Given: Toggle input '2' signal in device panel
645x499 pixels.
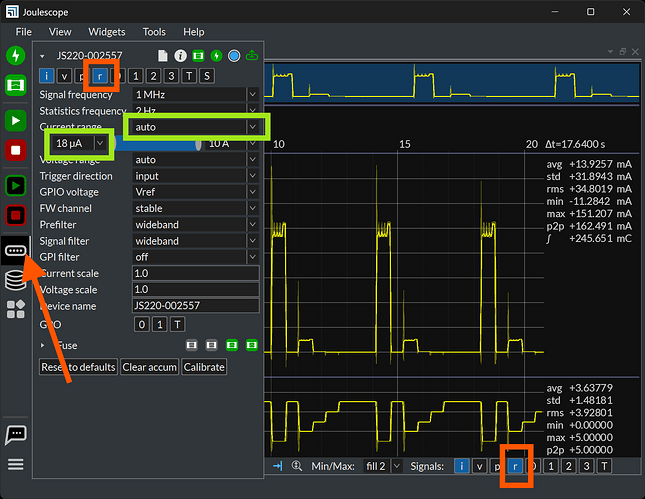Looking at the screenshot, I should click(x=153, y=76).
